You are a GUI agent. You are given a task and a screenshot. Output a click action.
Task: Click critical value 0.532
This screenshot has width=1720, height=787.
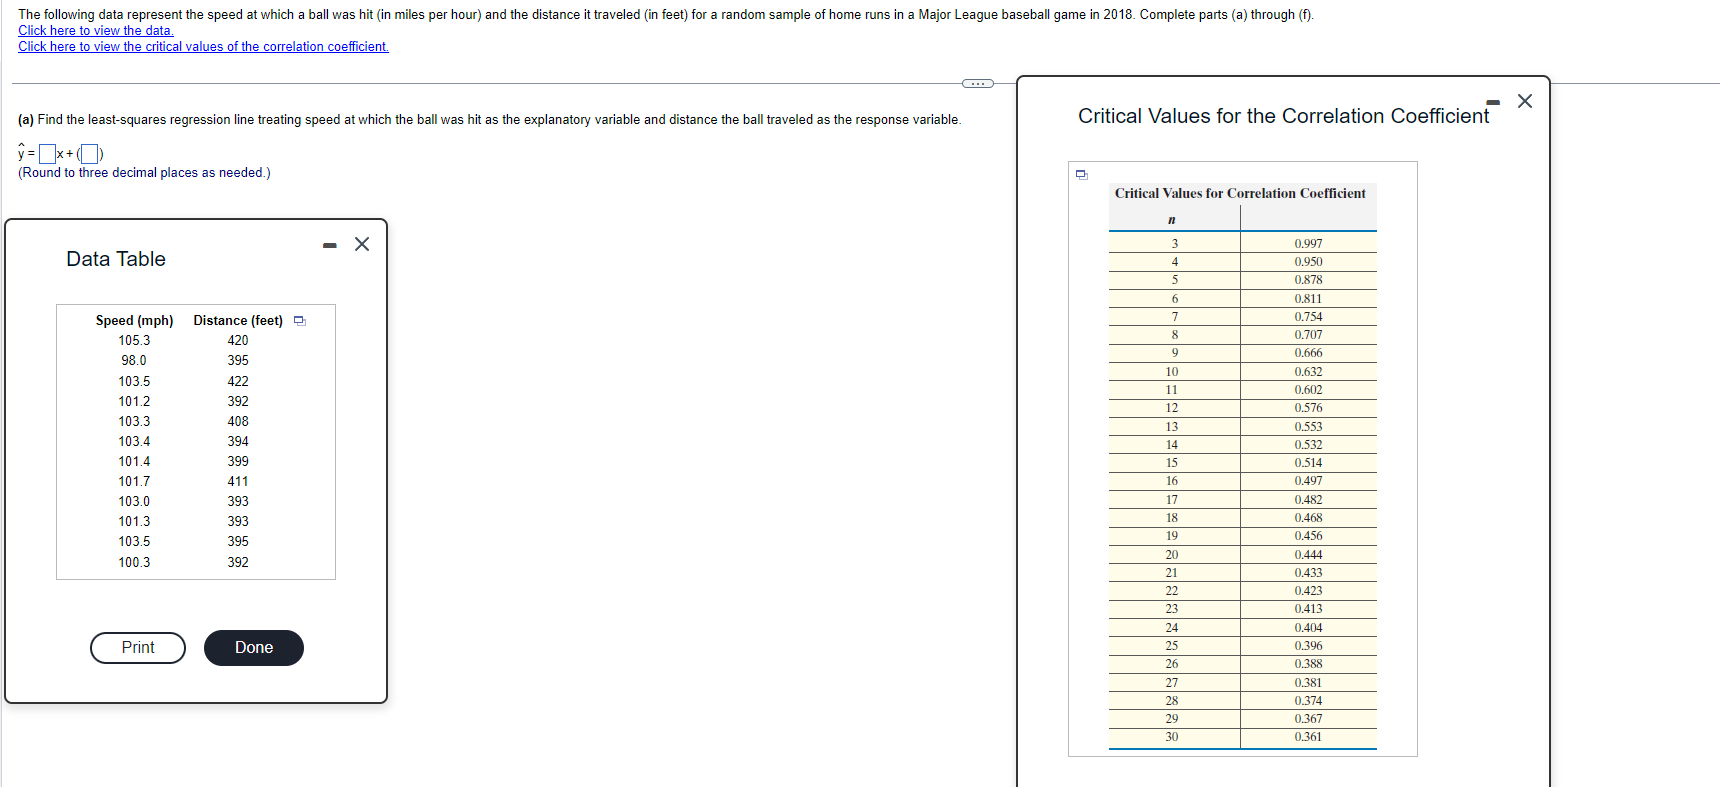pyautogui.click(x=1308, y=445)
